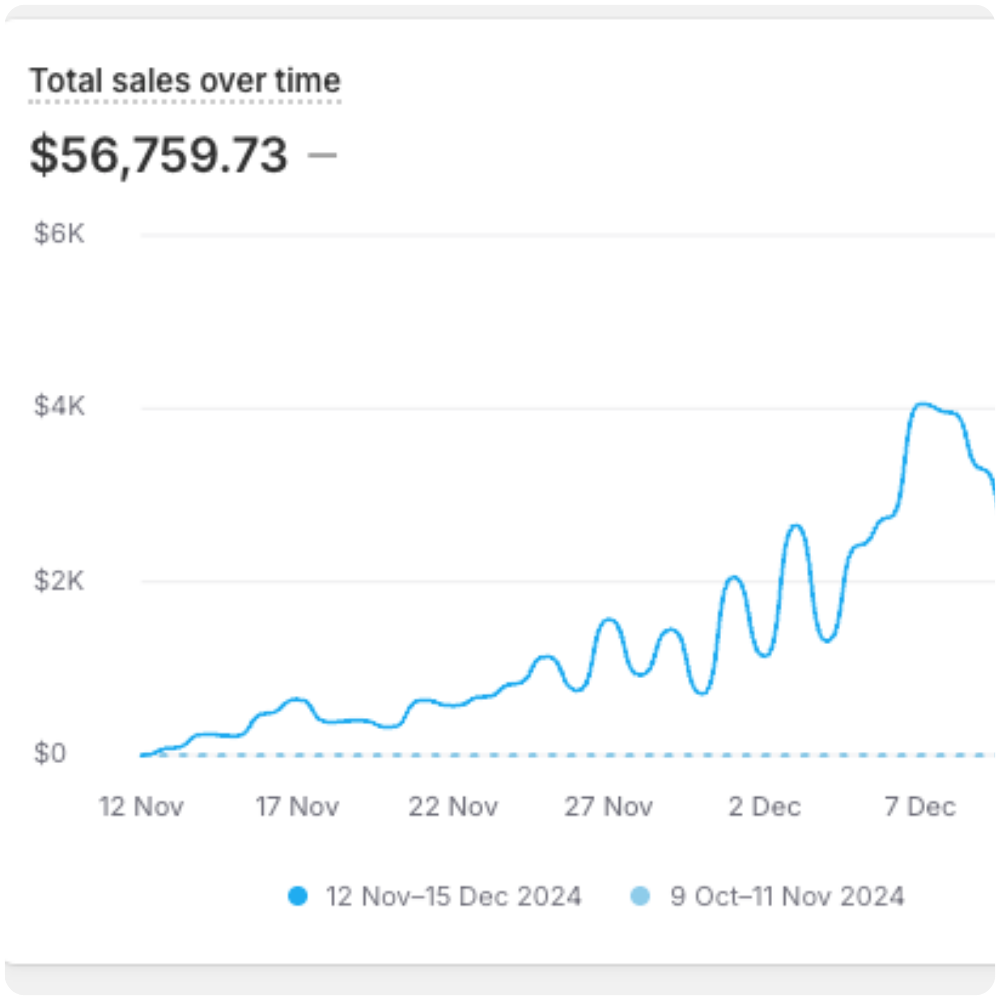Image resolution: width=1000 pixels, height=1000 pixels.
Task: Toggle the 12 Nov–15 Dec 2024 legend dot
Action: tap(297, 896)
